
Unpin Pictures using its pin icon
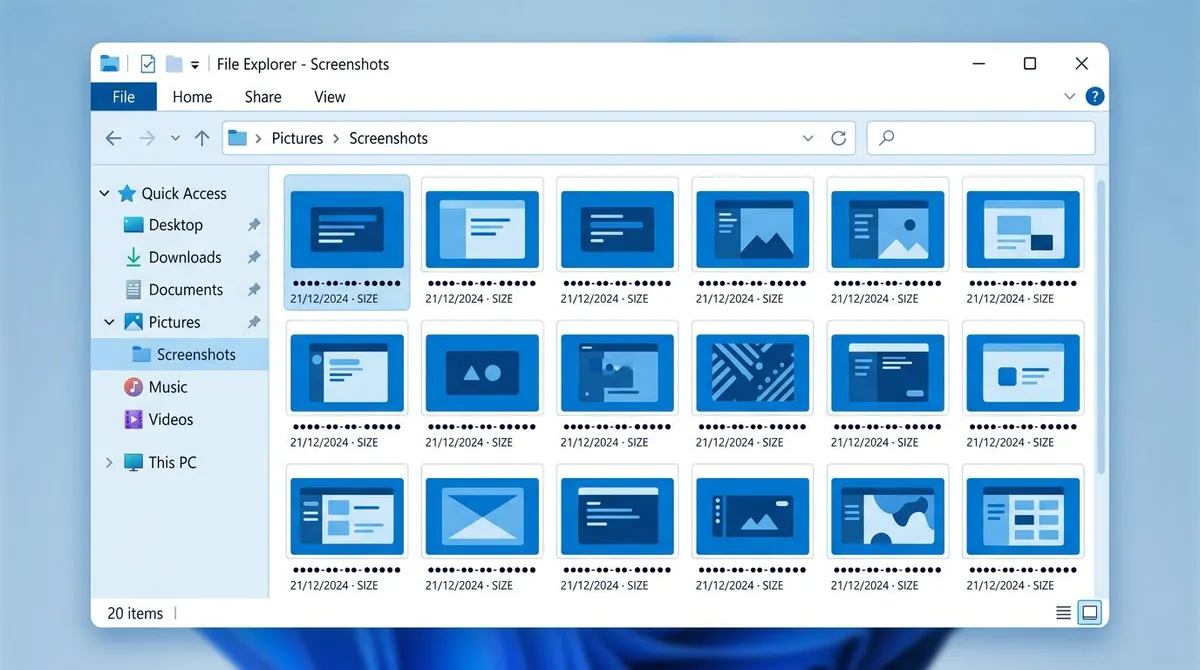(254, 322)
